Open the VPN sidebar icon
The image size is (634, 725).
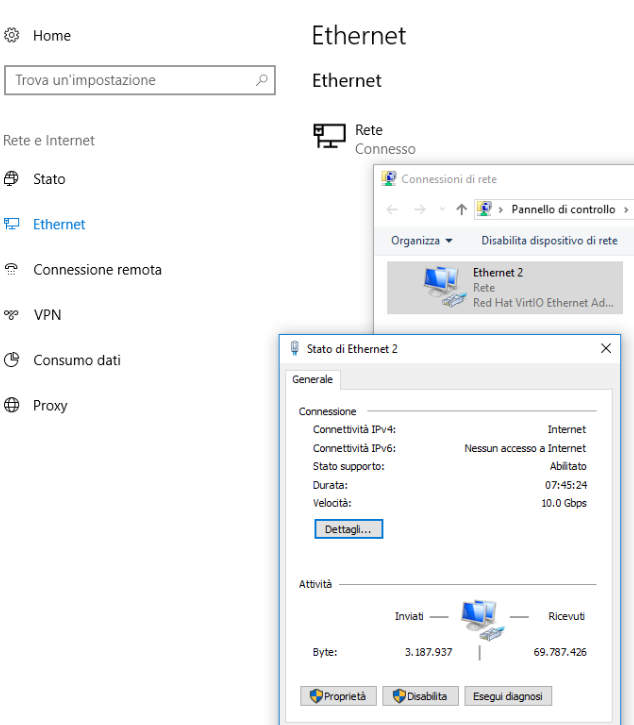tap(12, 315)
